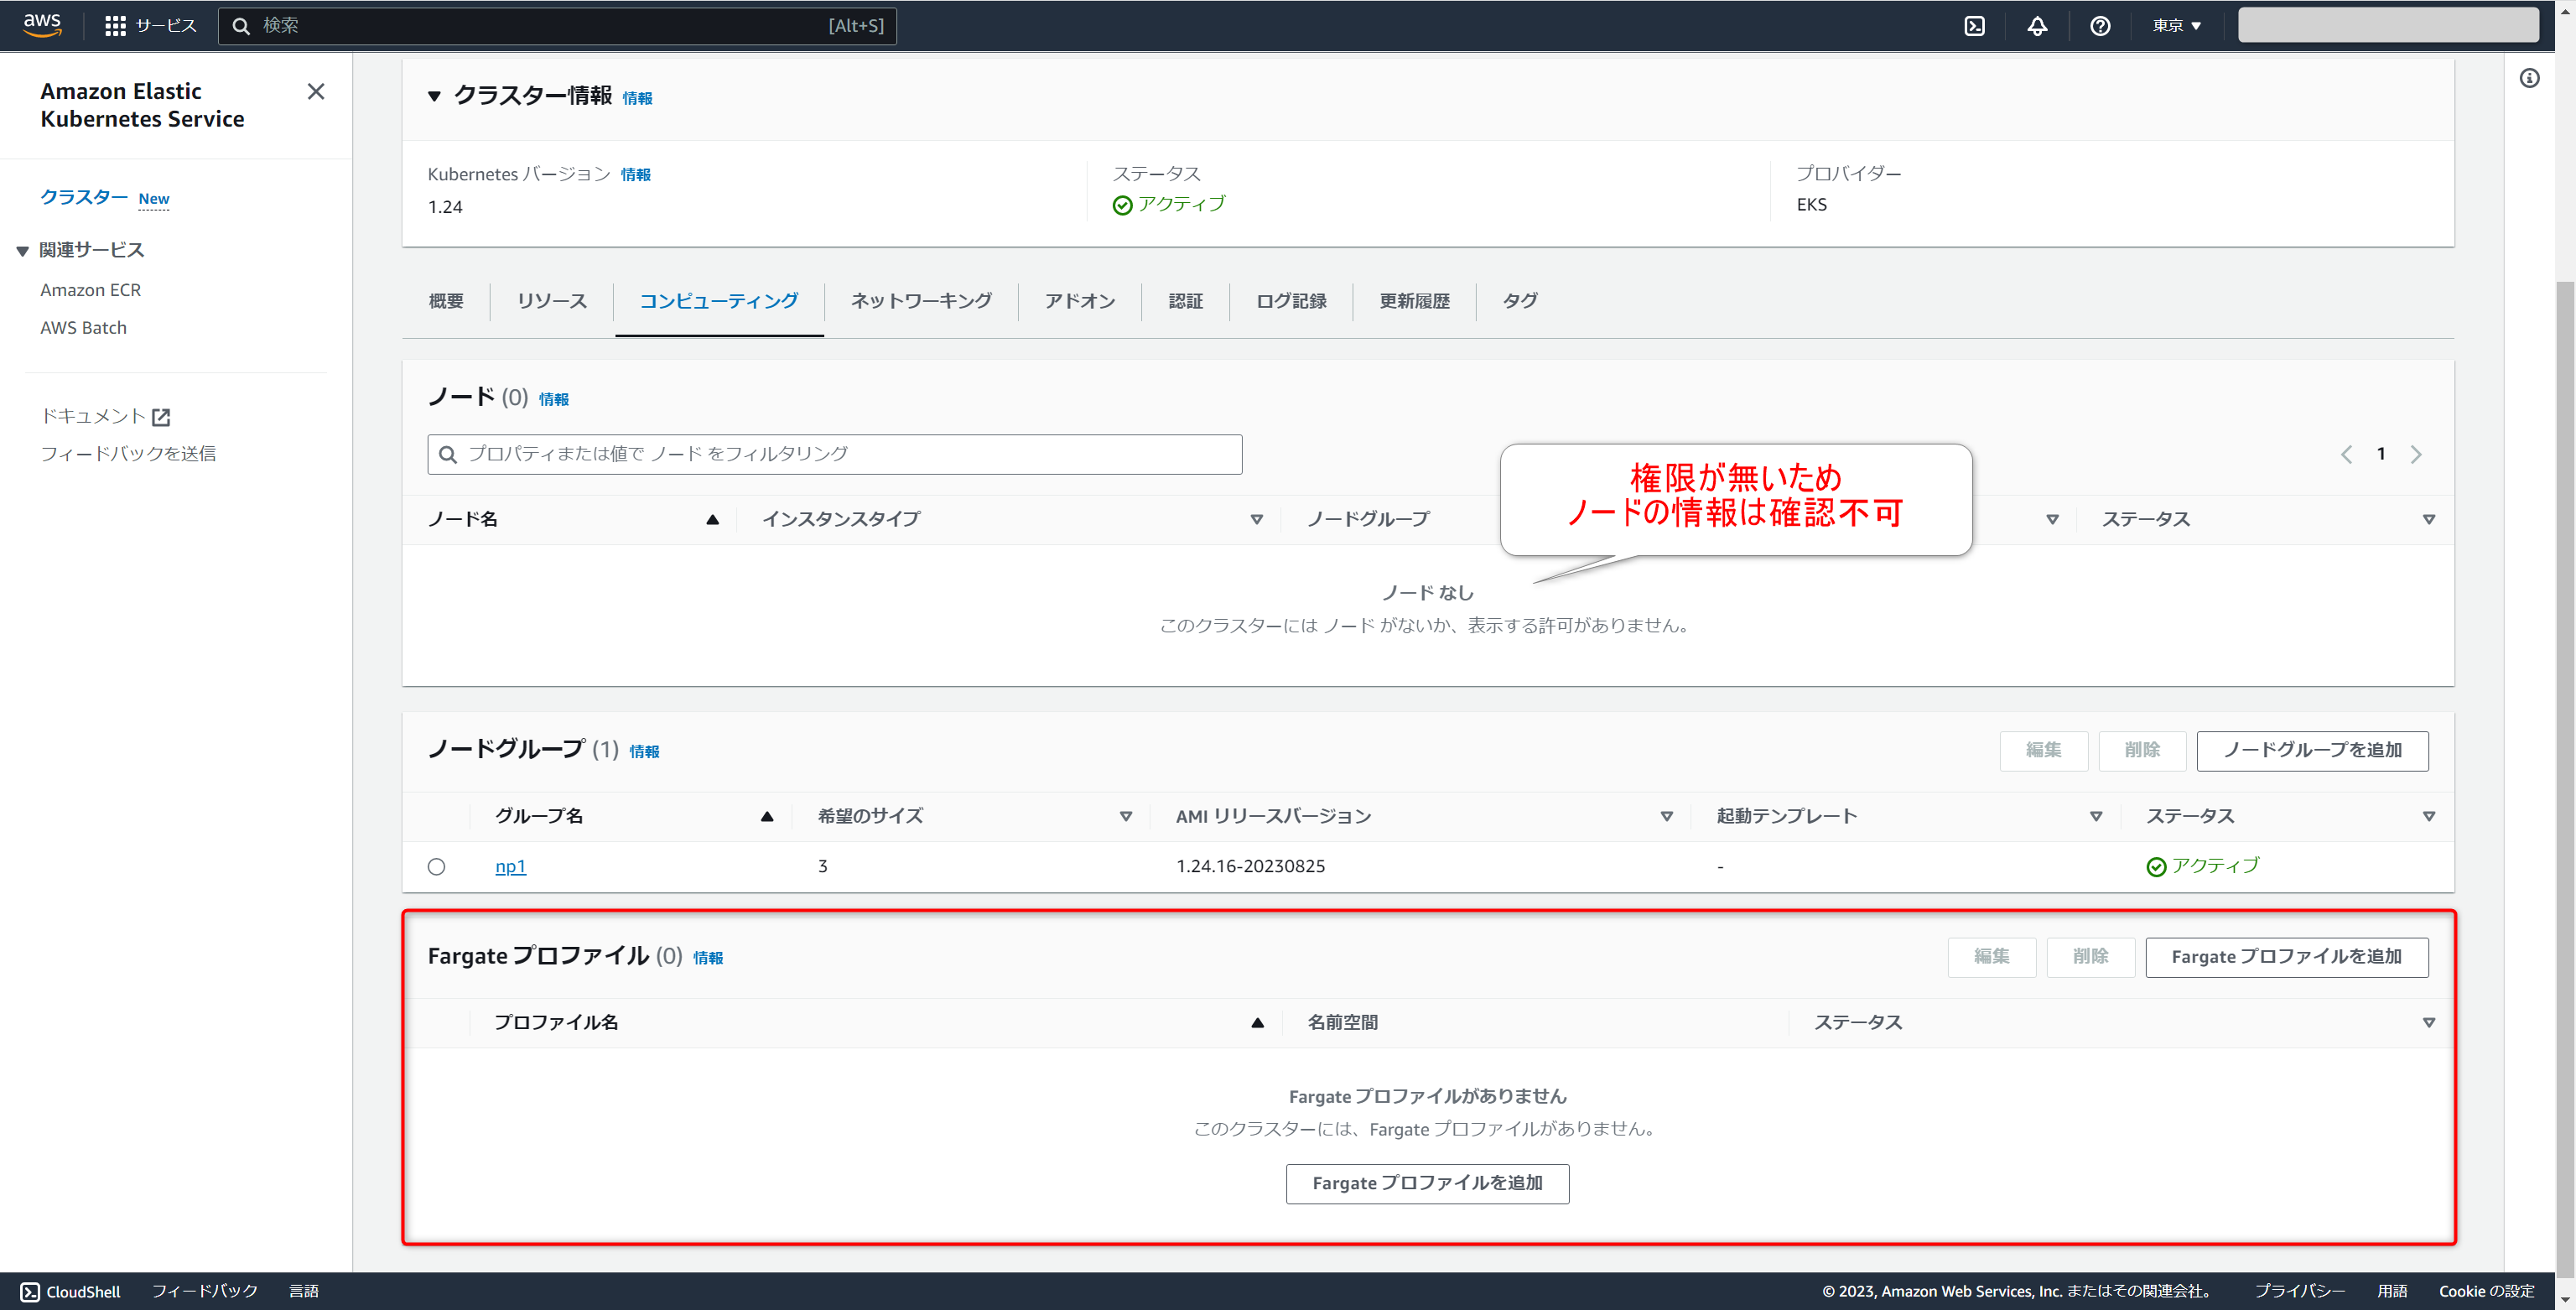The width and height of the screenshot is (2576, 1310).
Task: Go to next page arrow in the nodes table
Action: point(2416,455)
